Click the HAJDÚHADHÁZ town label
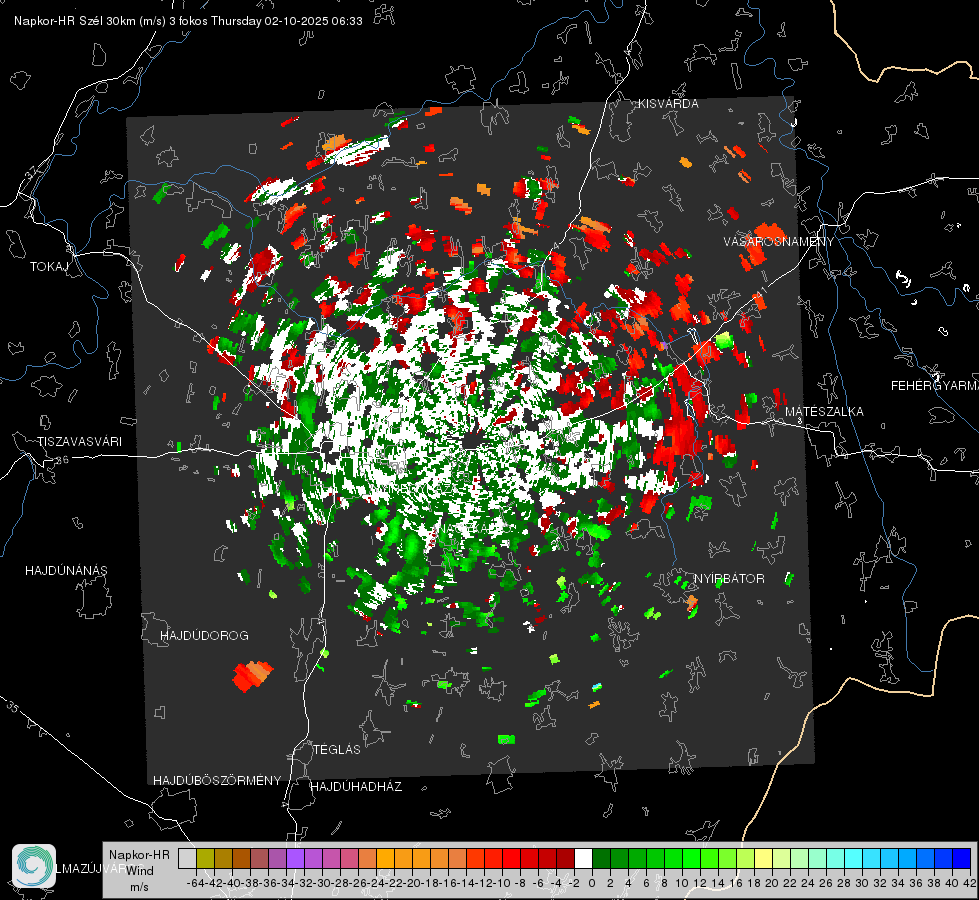This screenshot has height=900, width=979. (356, 786)
